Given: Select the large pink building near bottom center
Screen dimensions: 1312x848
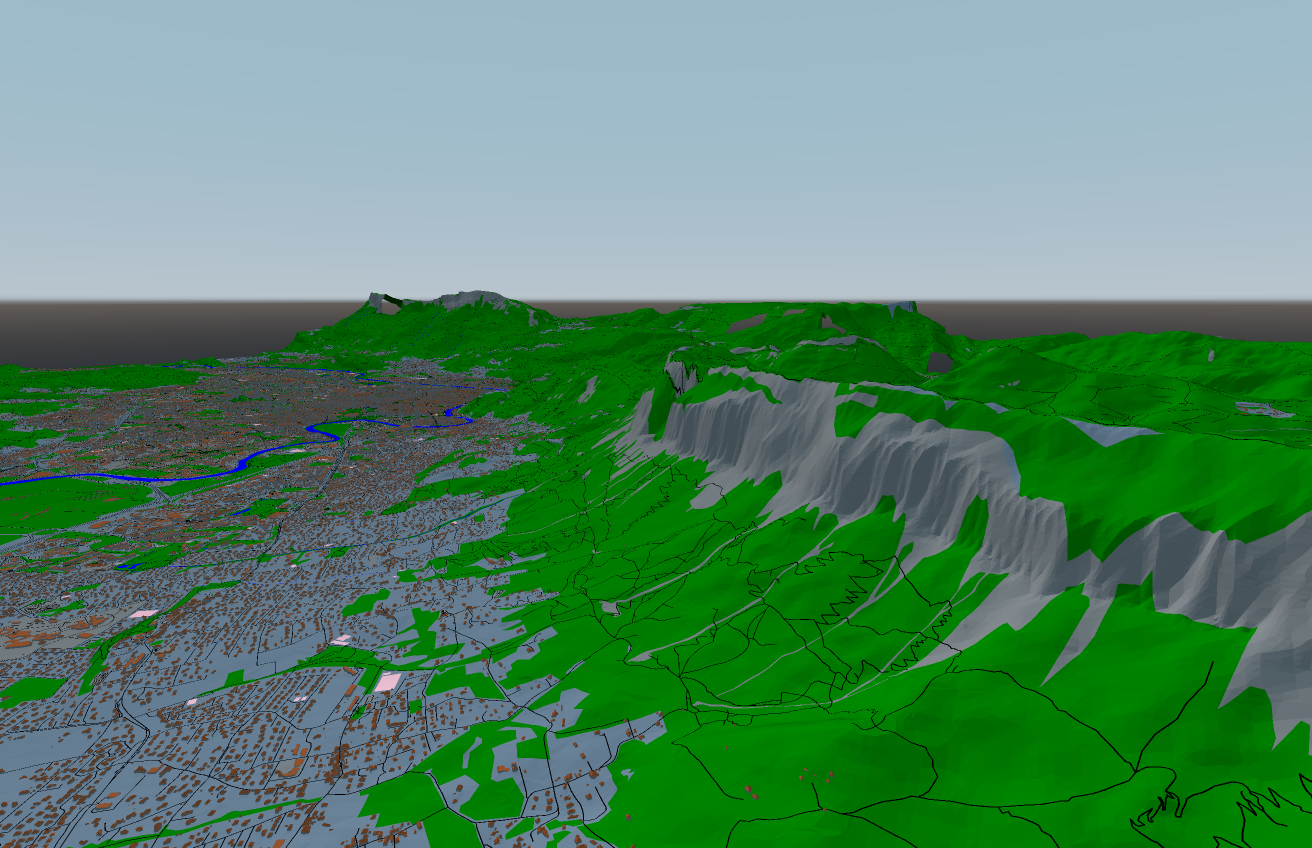Looking at the screenshot, I should pos(387,682).
